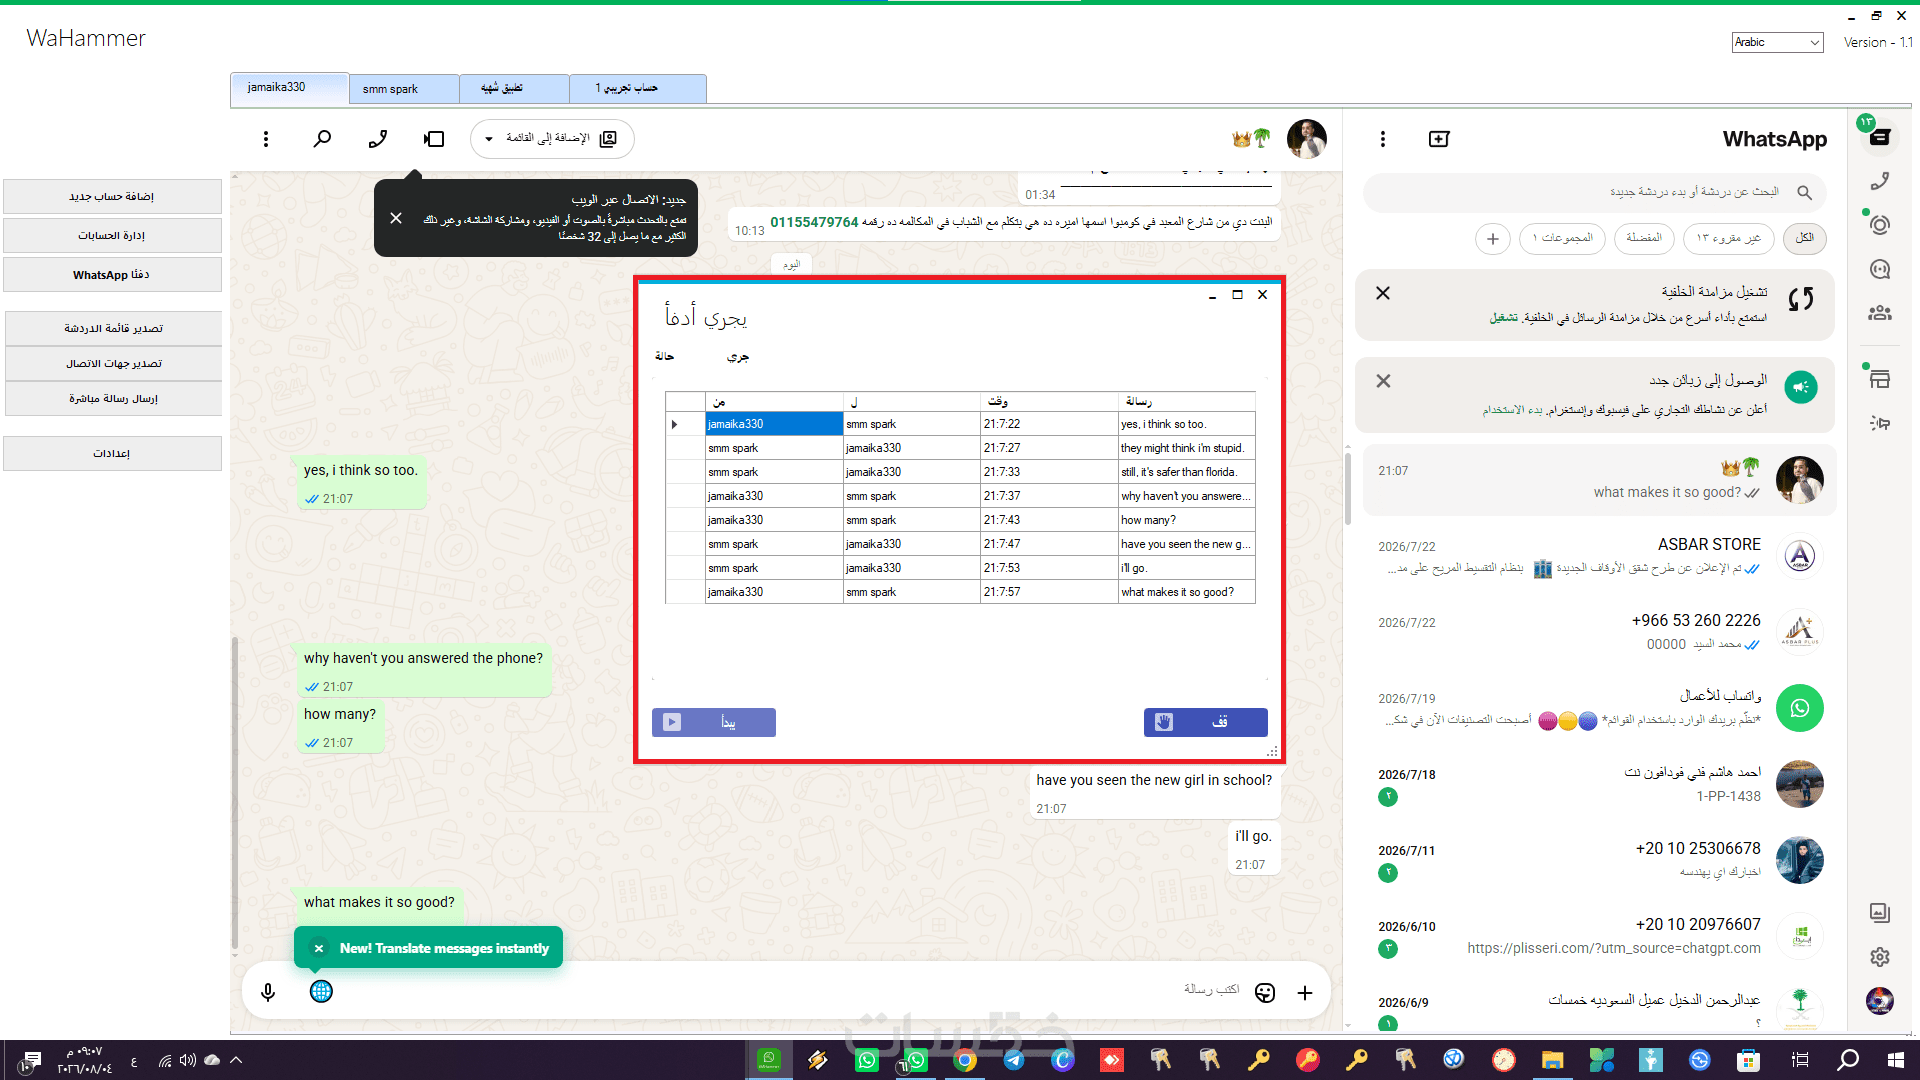Open the Add to list dropdown

[552, 139]
